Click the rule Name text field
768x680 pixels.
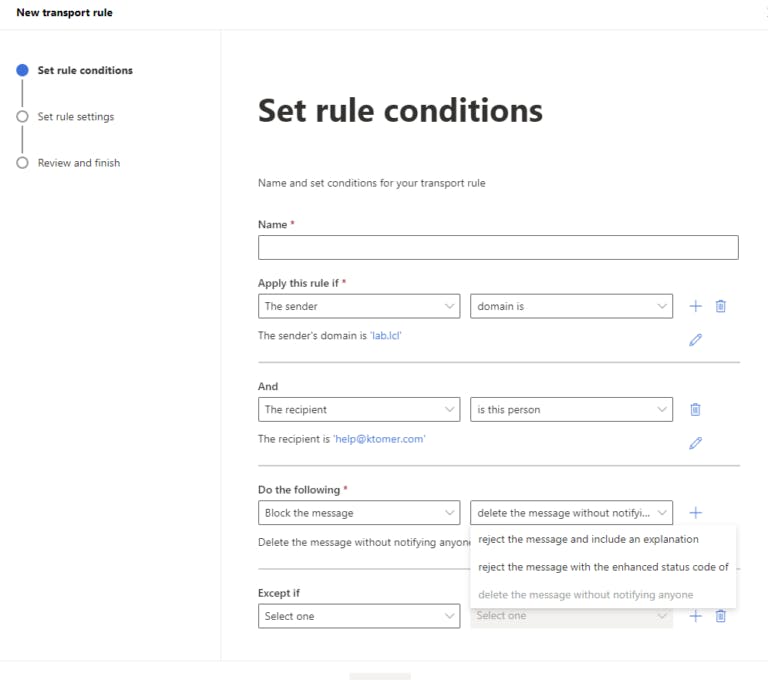pyautogui.click(x=498, y=248)
